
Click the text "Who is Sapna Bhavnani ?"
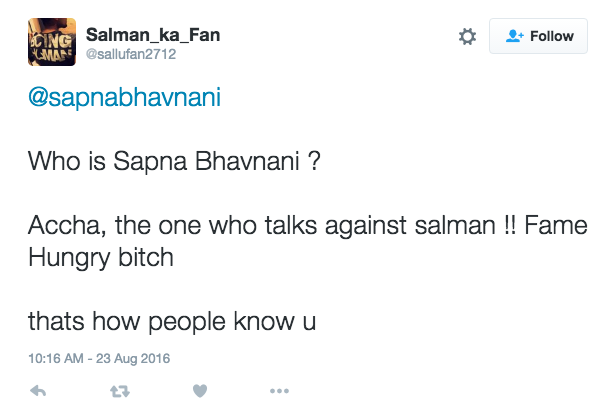point(173,161)
